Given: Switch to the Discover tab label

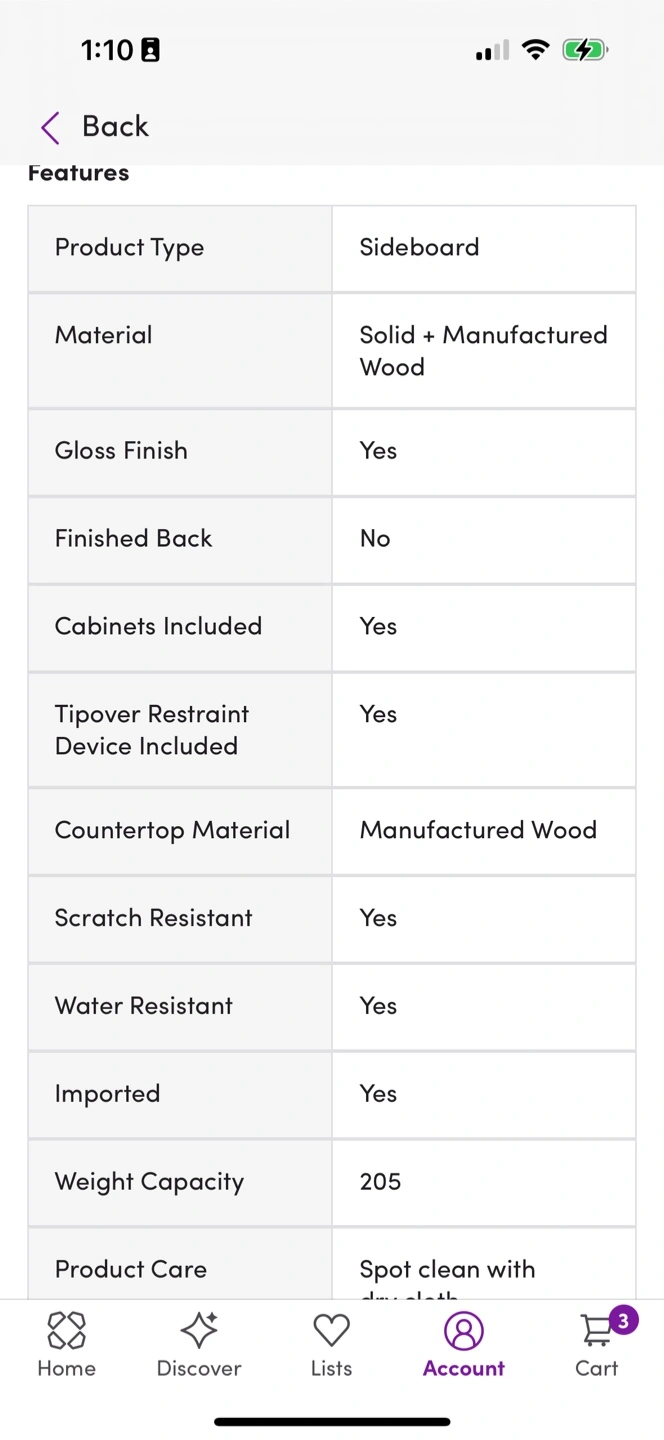Looking at the screenshot, I should [x=199, y=1368].
